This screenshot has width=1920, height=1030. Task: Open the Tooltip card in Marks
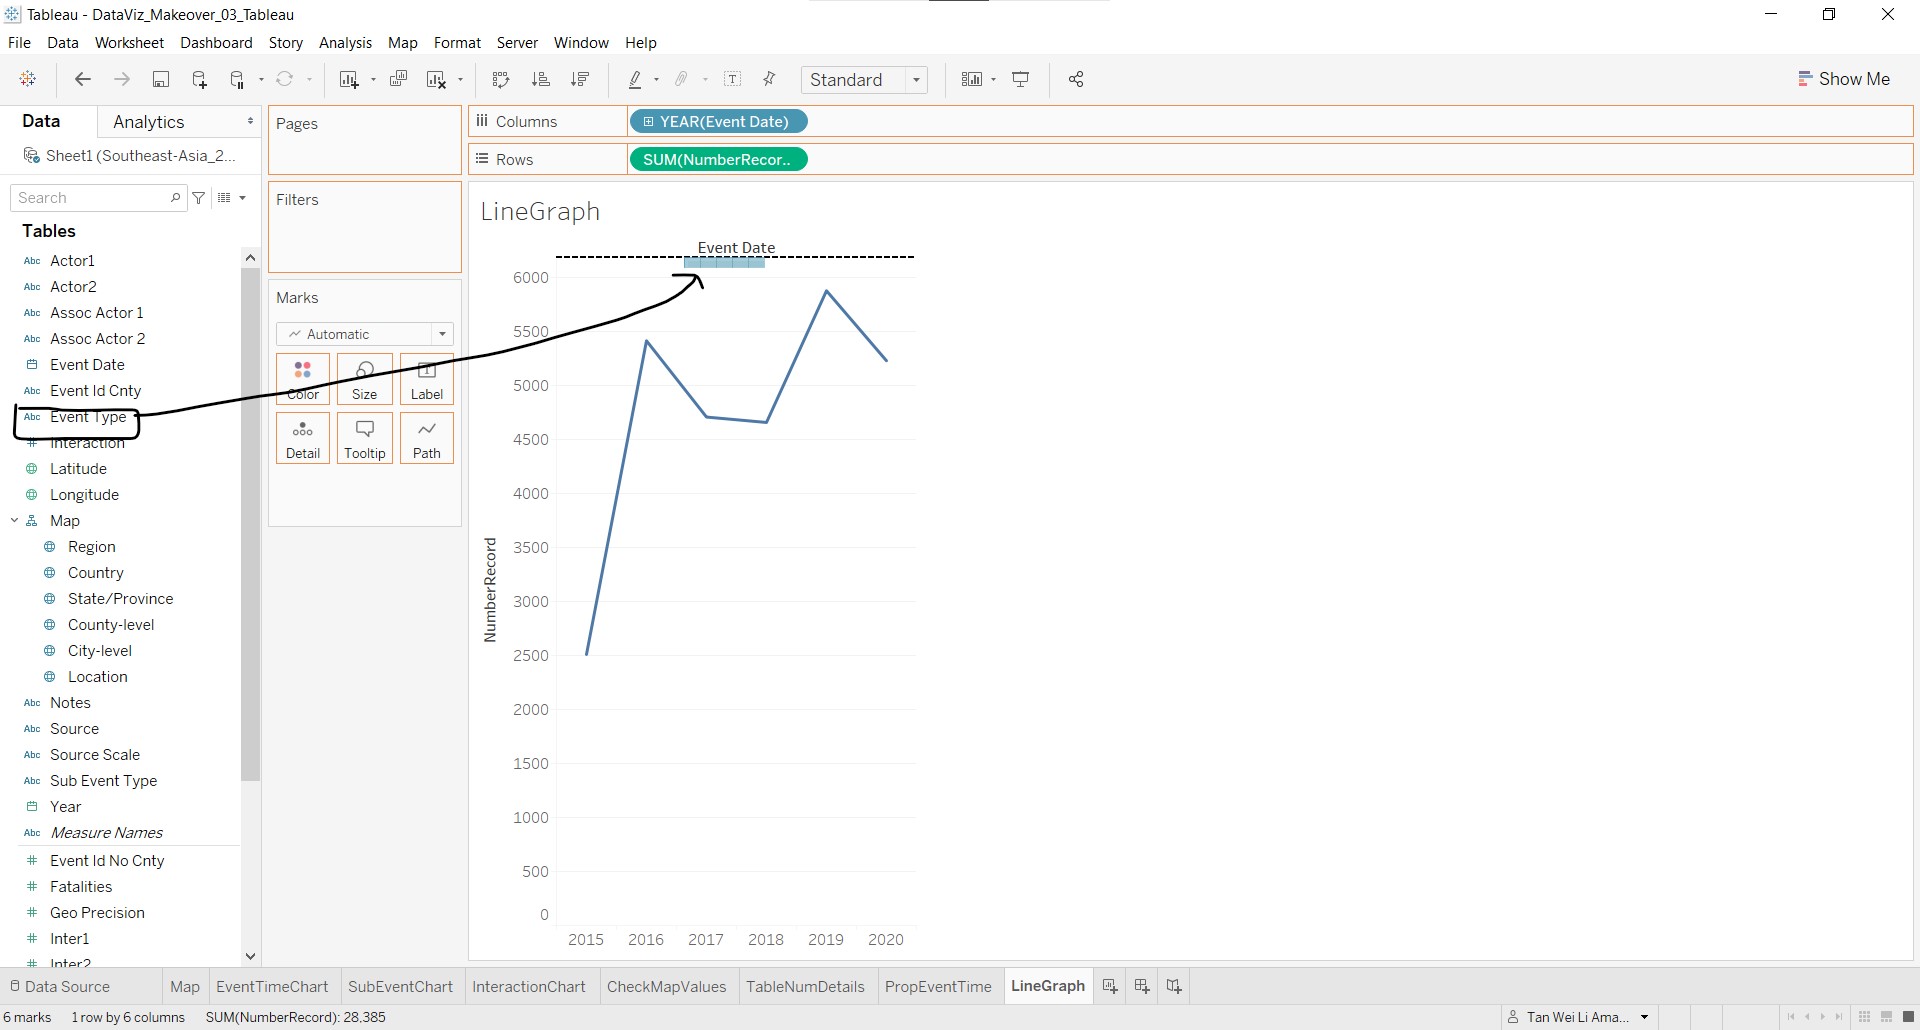pos(365,439)
